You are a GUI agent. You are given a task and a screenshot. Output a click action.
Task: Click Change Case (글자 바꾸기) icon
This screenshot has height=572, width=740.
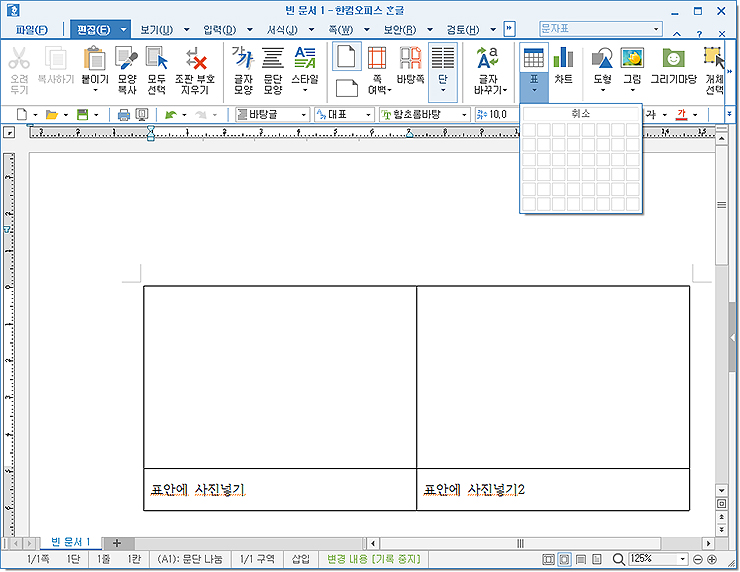click(x=488, y=59)
